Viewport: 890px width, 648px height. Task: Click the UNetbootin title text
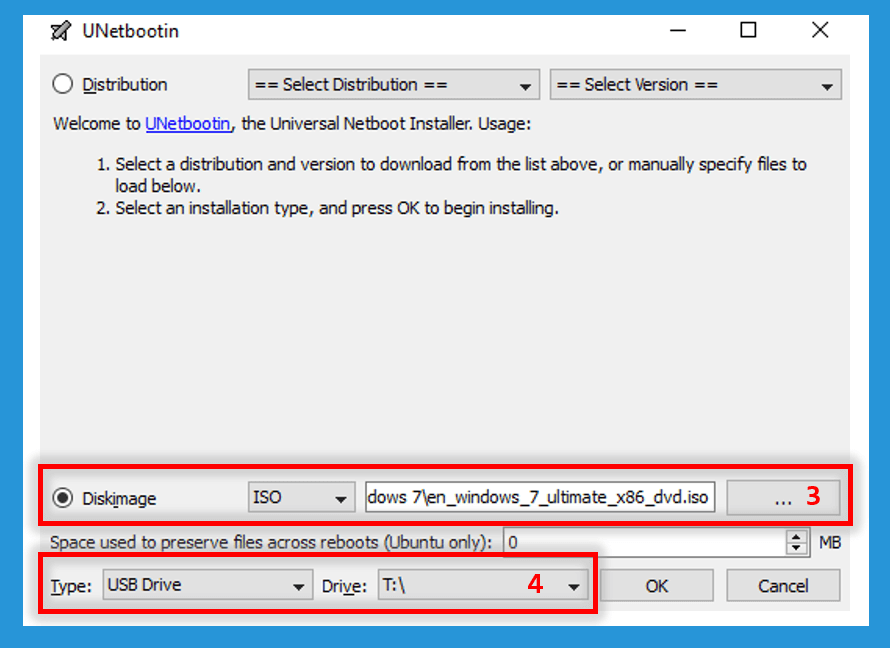coord(131,31)
